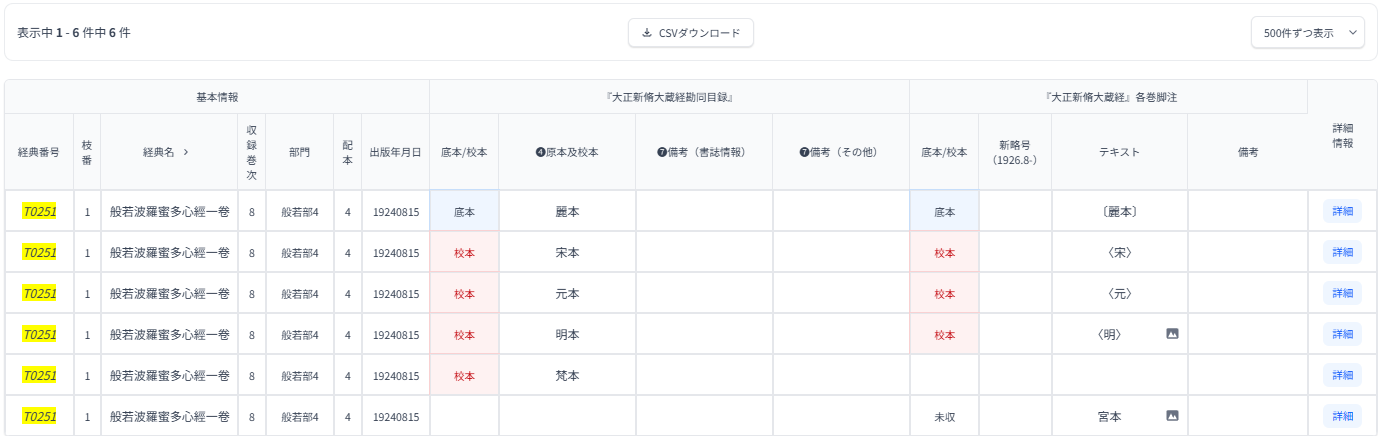Click 詳細 button in the 元本 row
This screenshot has height=436, width=1378.
1341,294
